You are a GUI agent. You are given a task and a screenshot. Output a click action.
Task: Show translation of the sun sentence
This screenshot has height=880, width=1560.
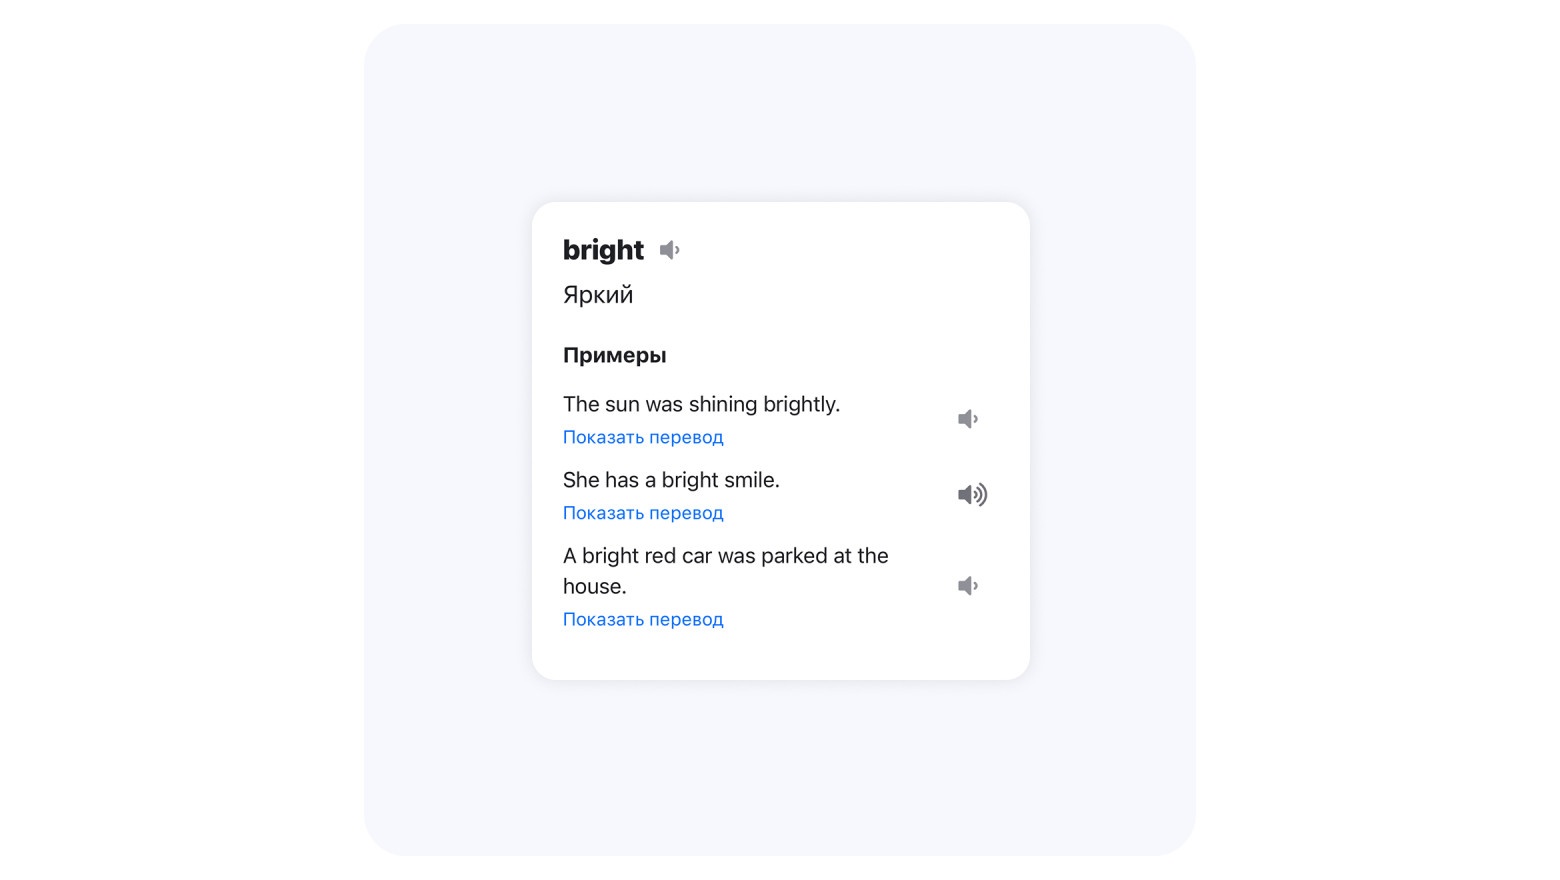[x=642, y=437]
